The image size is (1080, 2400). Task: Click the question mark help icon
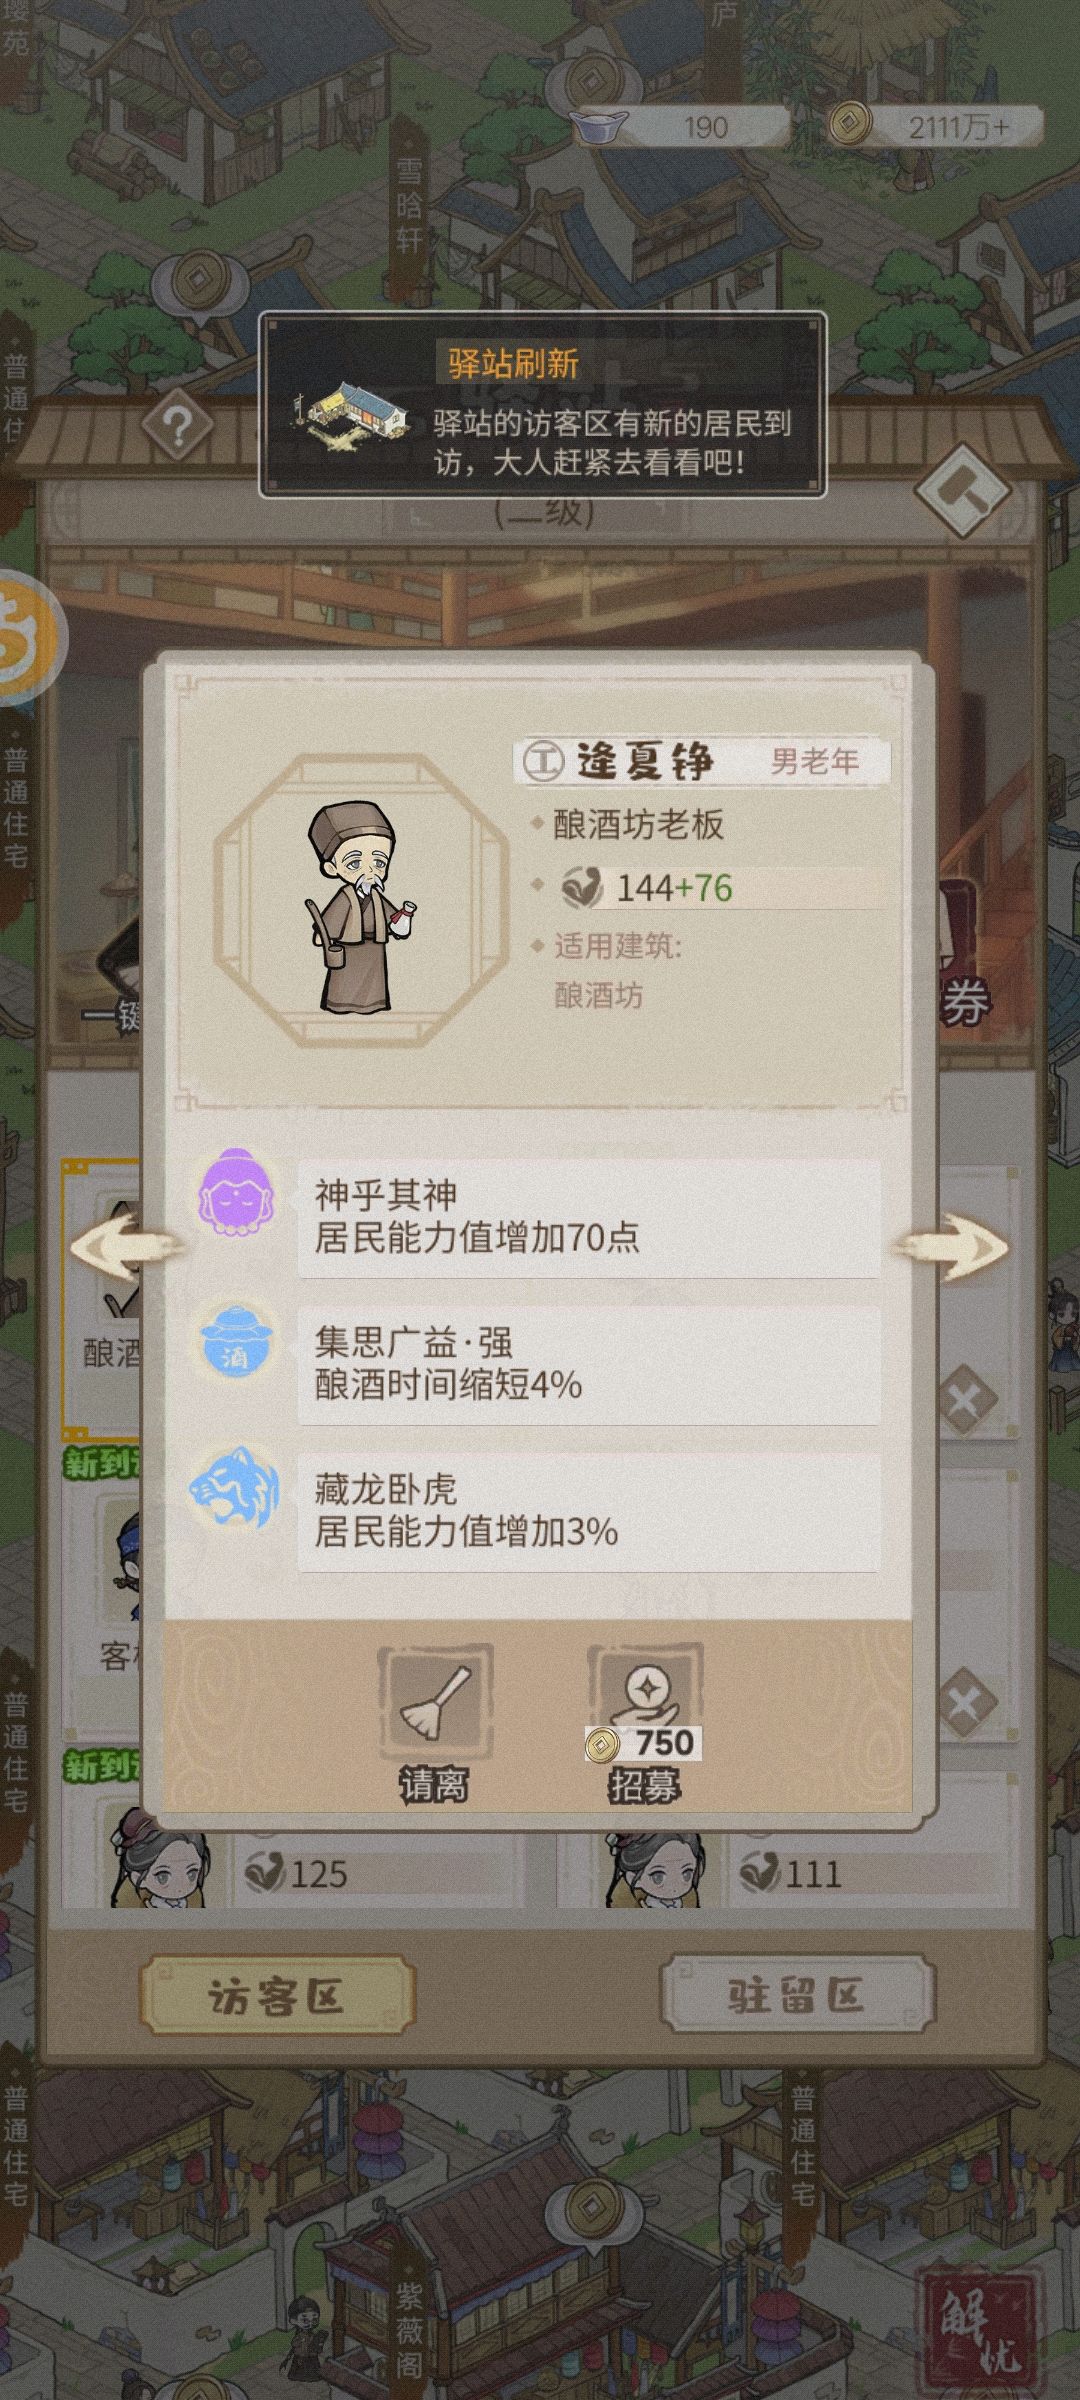tap(178, 428)
